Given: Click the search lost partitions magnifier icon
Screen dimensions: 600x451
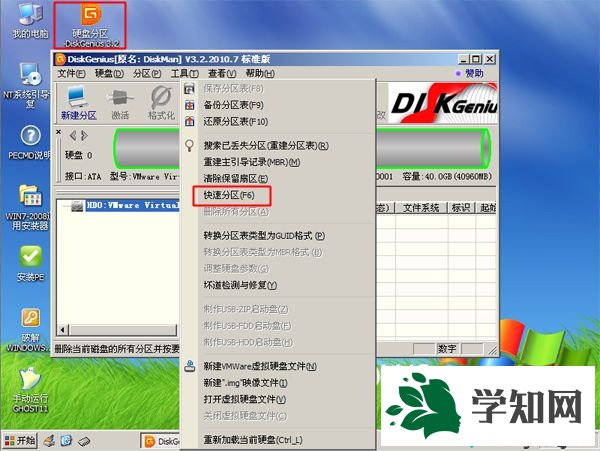Looking at the screenshot, I should tap(189, 145).
